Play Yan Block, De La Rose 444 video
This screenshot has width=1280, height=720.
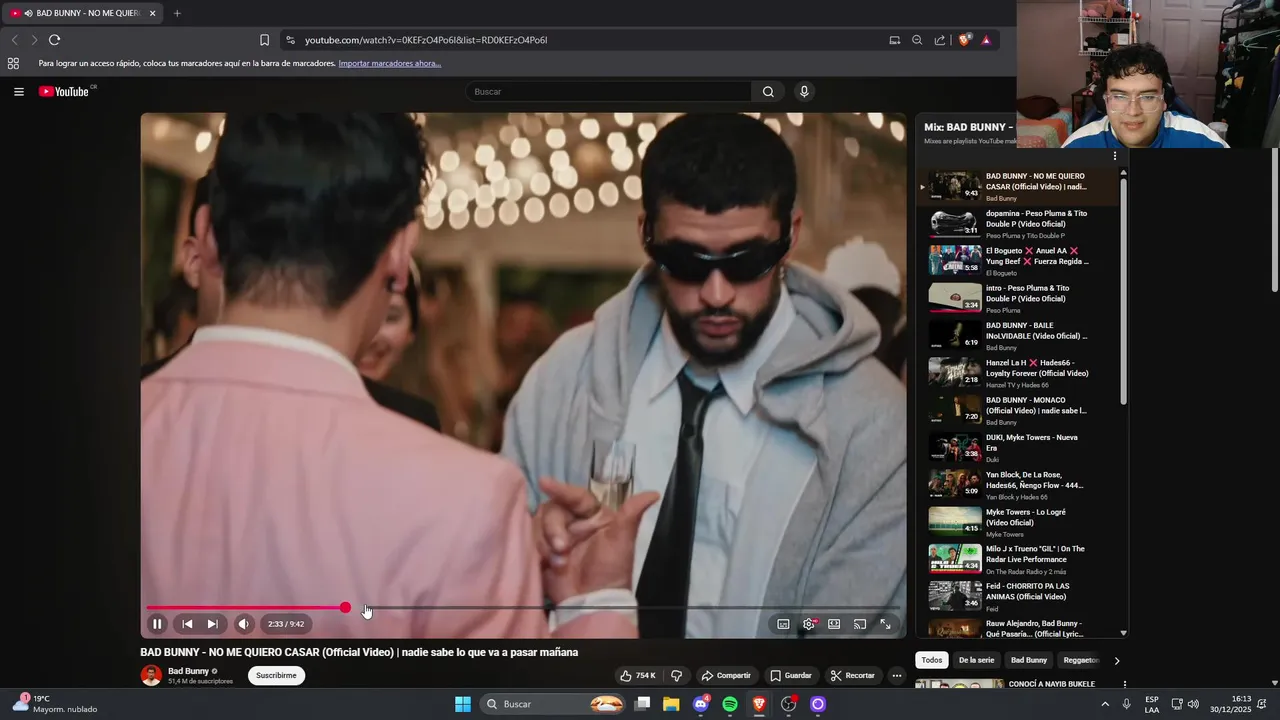coord(1018,485)
